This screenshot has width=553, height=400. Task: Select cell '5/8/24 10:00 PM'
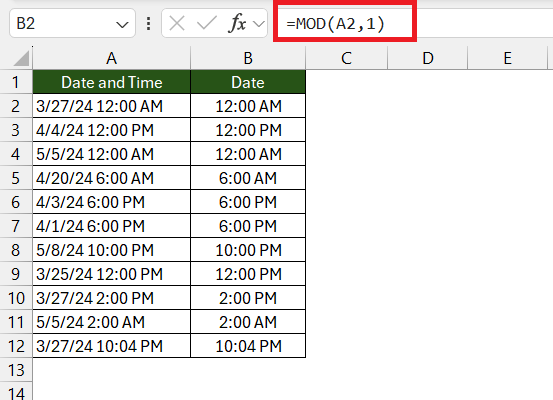tap(111, 250)
